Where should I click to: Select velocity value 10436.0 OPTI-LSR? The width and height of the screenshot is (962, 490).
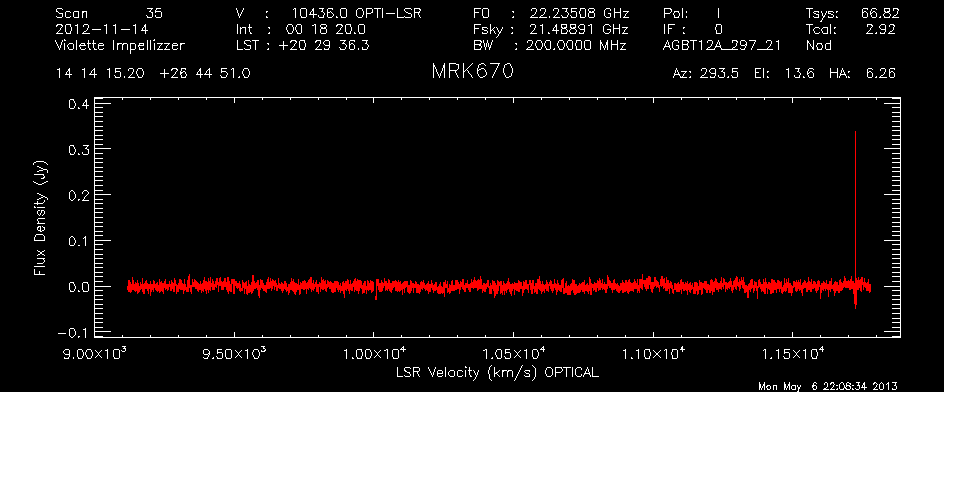tap(356, 13)
